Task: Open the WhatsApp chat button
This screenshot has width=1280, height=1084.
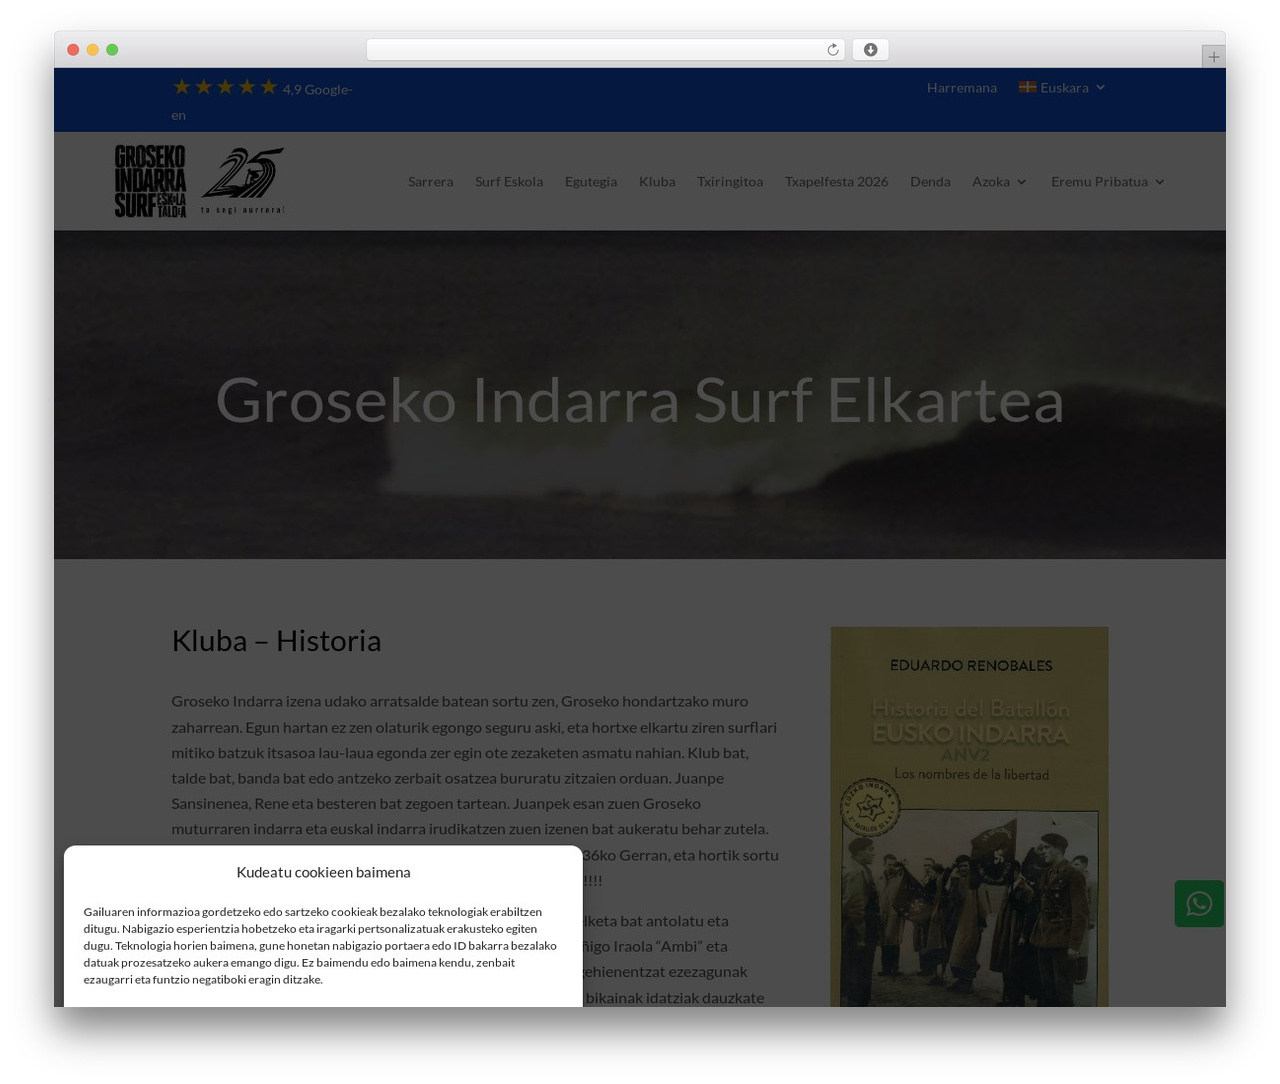Action: coord(1199,904)
